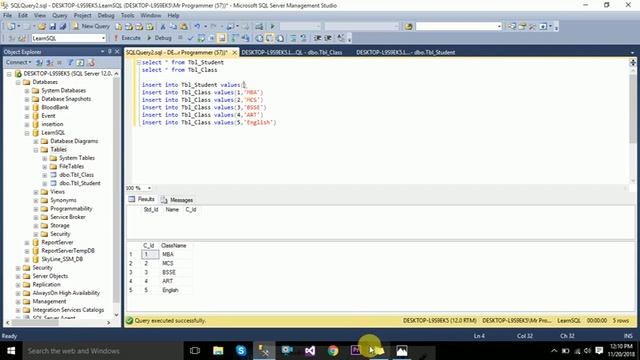Viewport: 640px width, 360px height.
Task: Collapse the LearnSQL database node
Action: tap(27, 133)
